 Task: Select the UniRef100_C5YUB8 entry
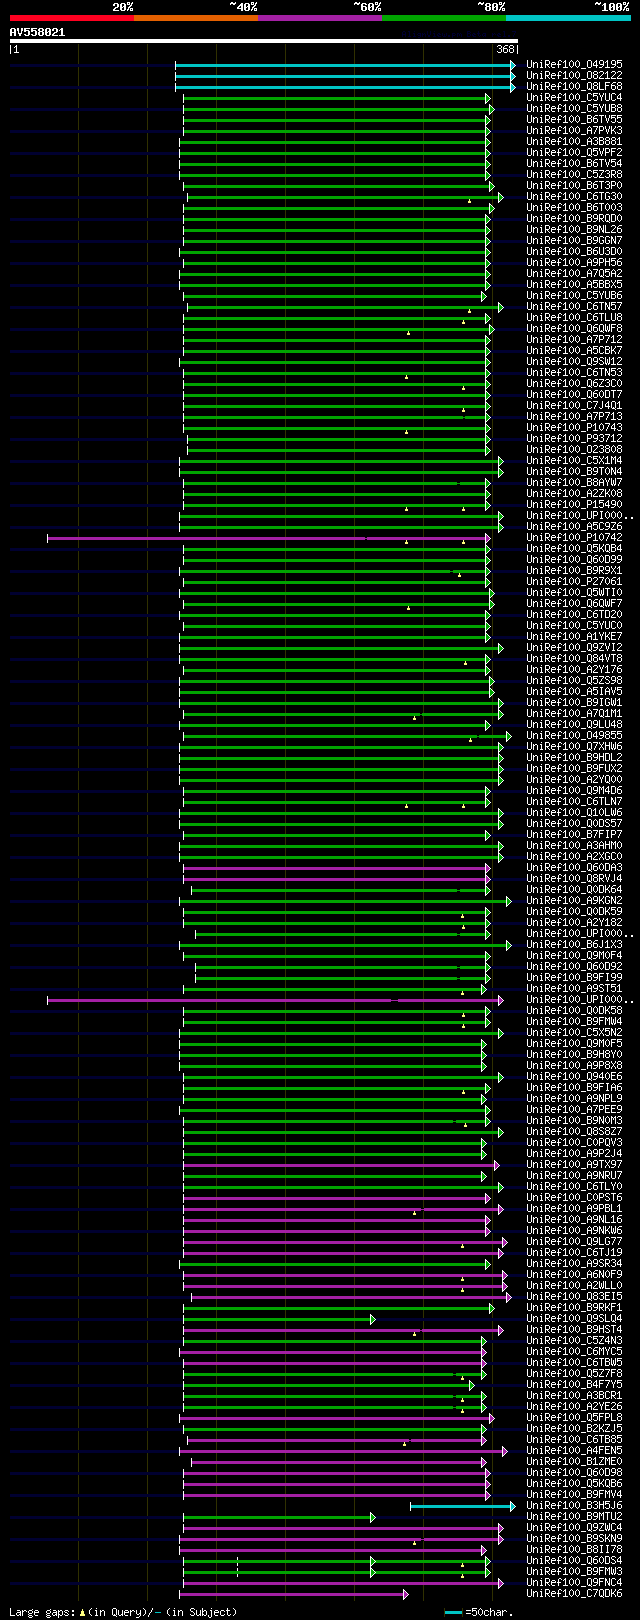pyautogui.click(x=574, y=109)
